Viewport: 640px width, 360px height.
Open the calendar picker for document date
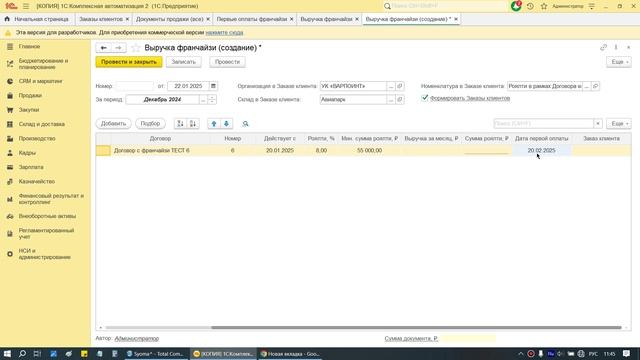(x=213, y=86)
